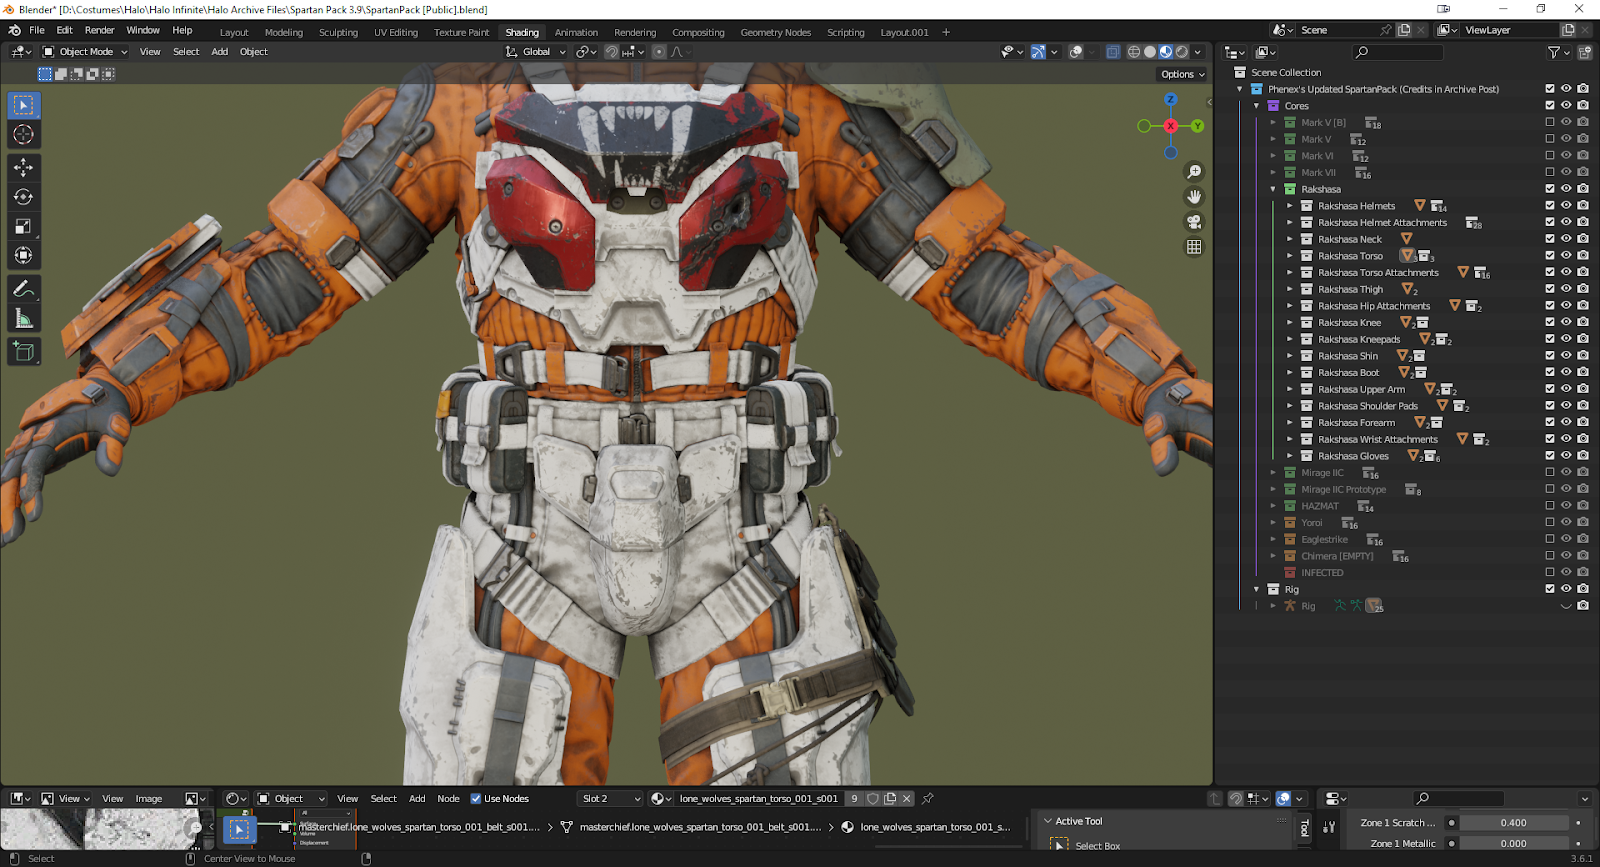This screenshot has width=1600, height=867.
Task: Click the Object menu in the viewport header
Action: click(253, 52)
